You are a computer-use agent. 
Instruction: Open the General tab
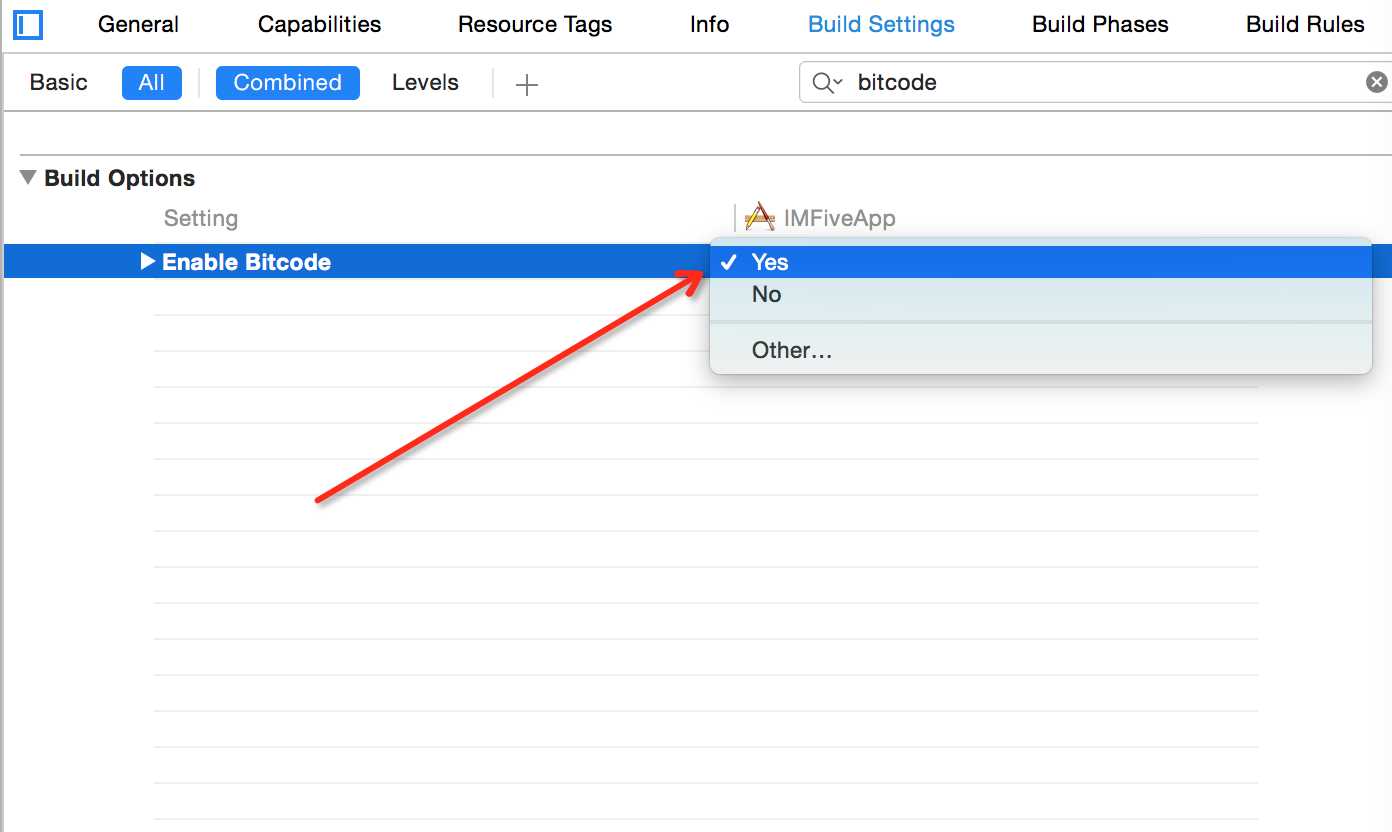139,25
